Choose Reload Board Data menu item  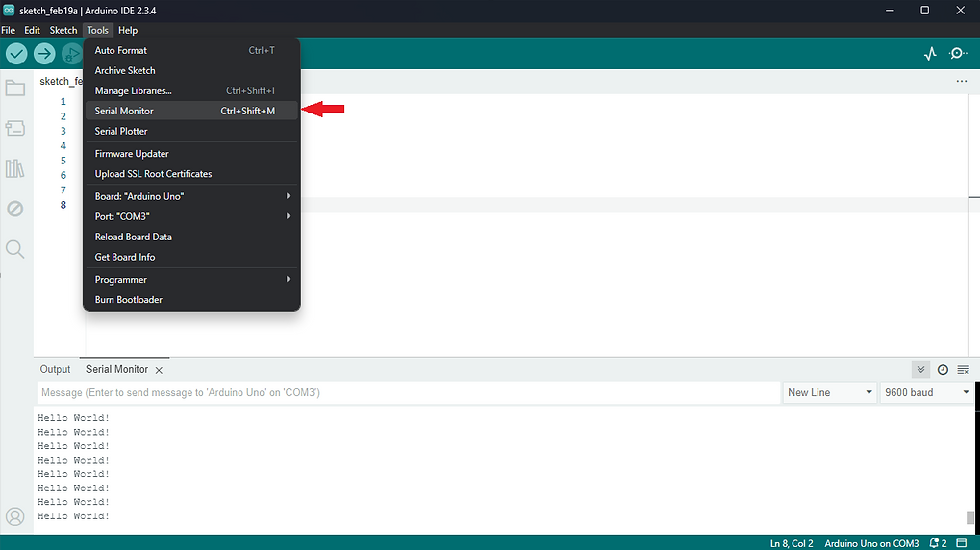[191, 237]
